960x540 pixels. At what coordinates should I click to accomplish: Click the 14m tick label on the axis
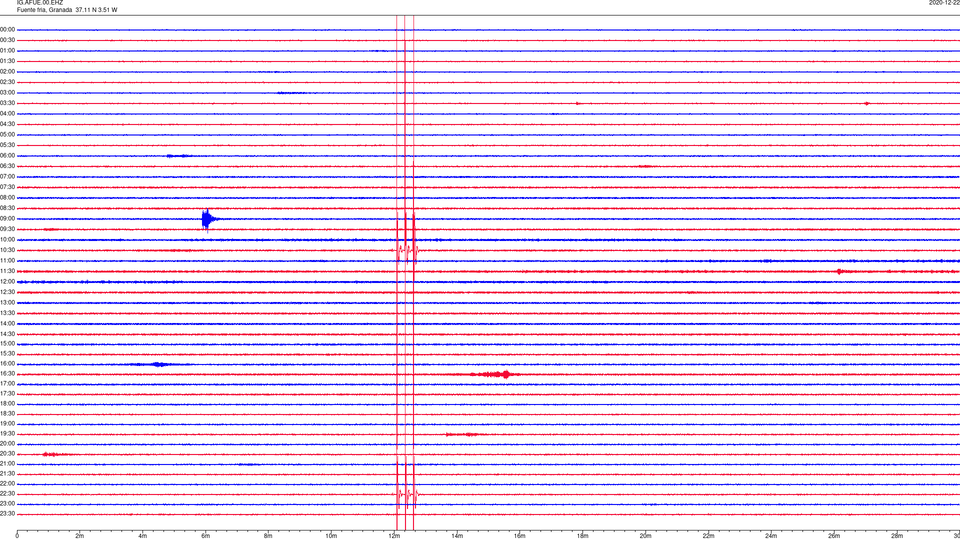point(457,536)
